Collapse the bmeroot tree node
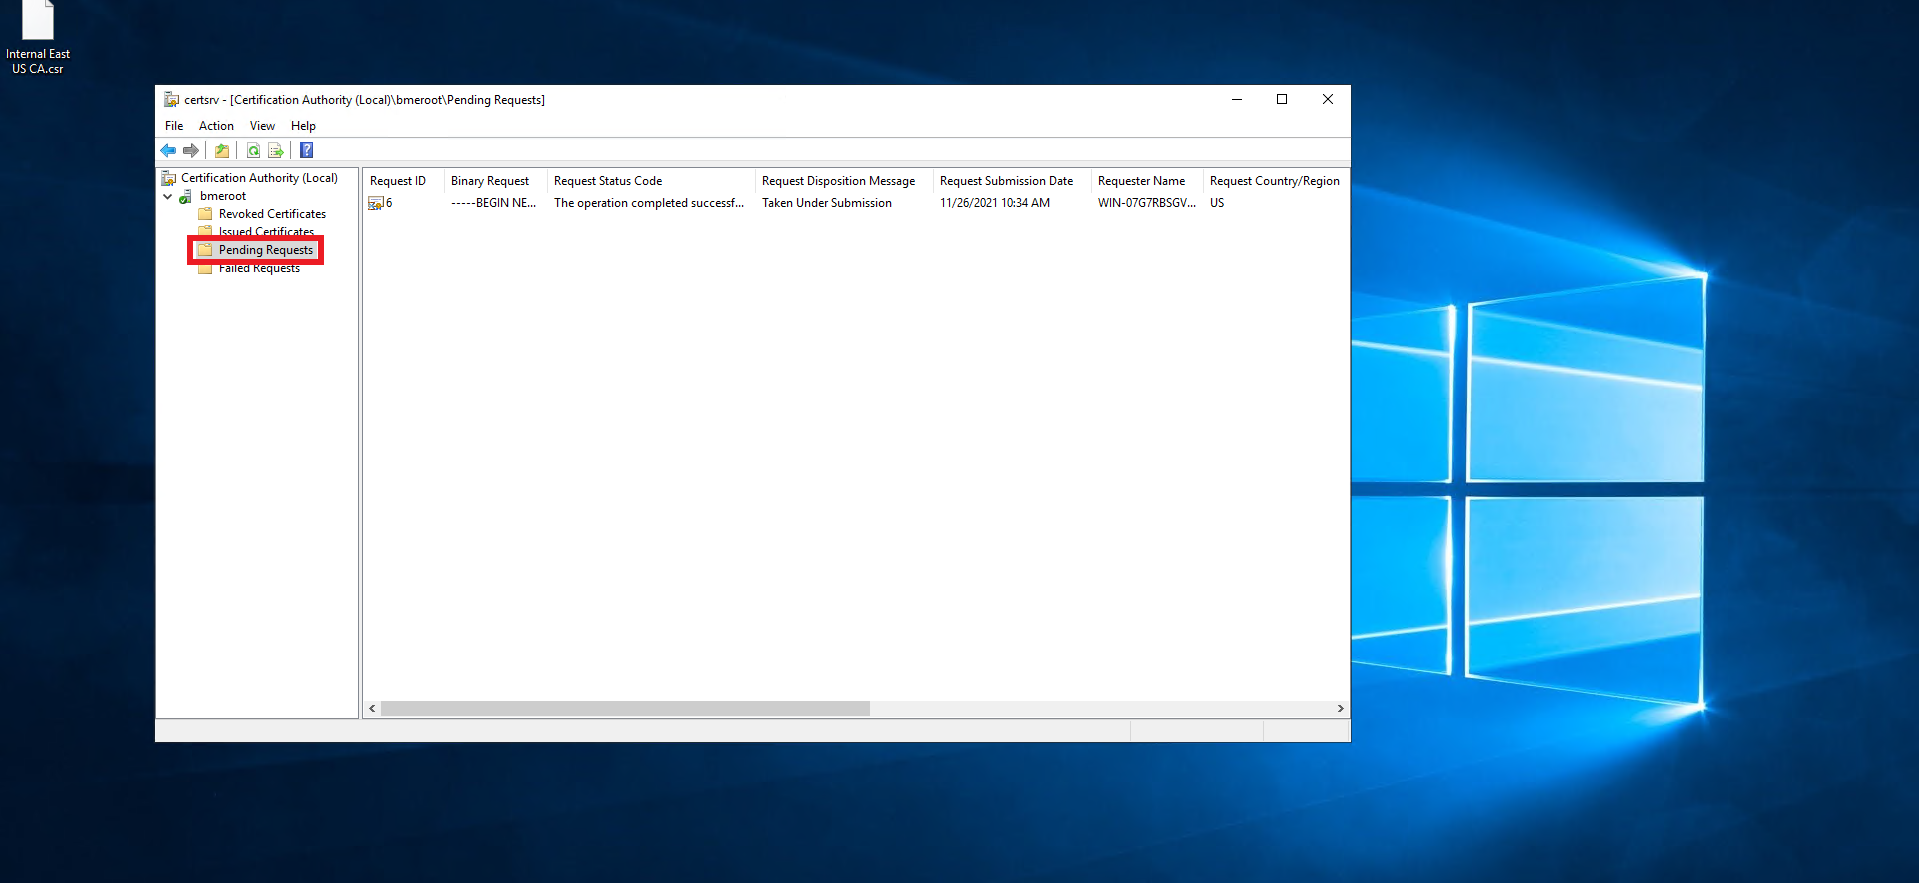Viewport: 1919px width, 883px height. click(168, 197)
